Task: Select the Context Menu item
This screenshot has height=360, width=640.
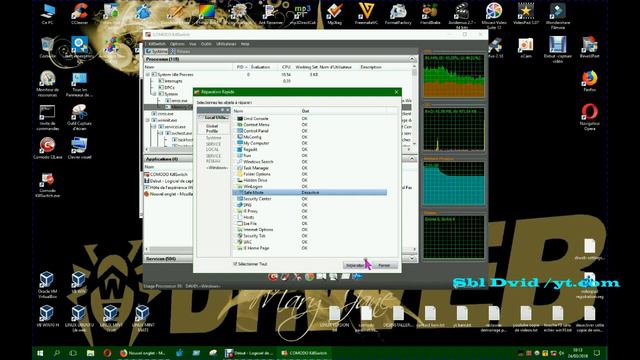Action: 256,124
